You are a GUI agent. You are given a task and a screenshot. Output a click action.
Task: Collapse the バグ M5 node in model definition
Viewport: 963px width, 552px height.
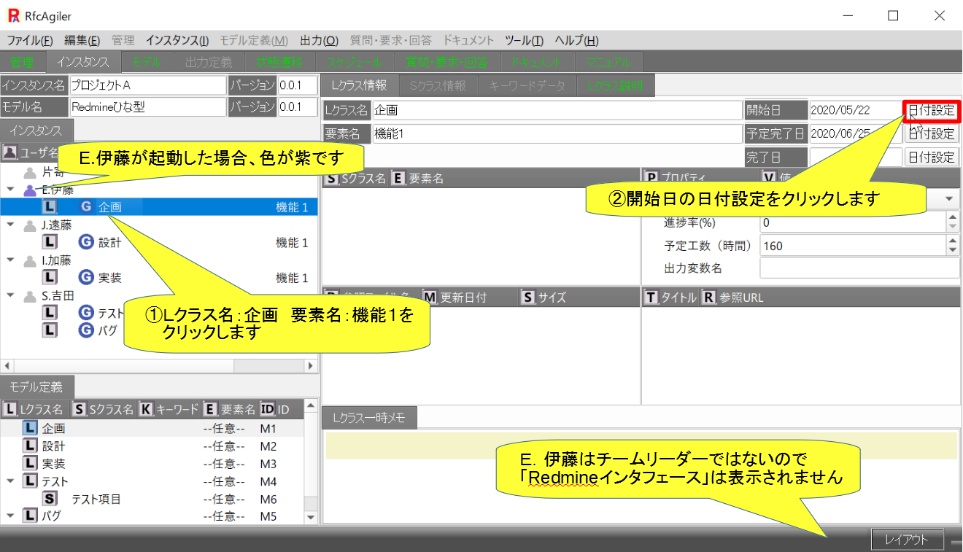point(10,516)
